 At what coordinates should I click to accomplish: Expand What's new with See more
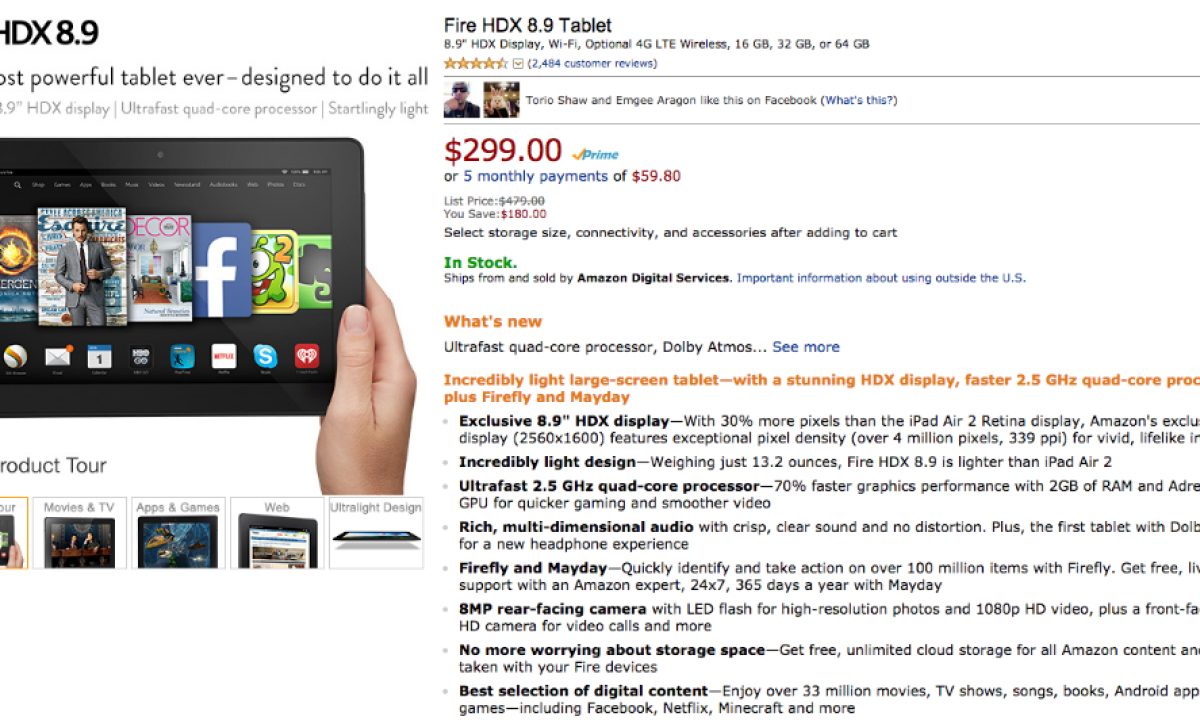pyautogui.click(x=806, y=347)
